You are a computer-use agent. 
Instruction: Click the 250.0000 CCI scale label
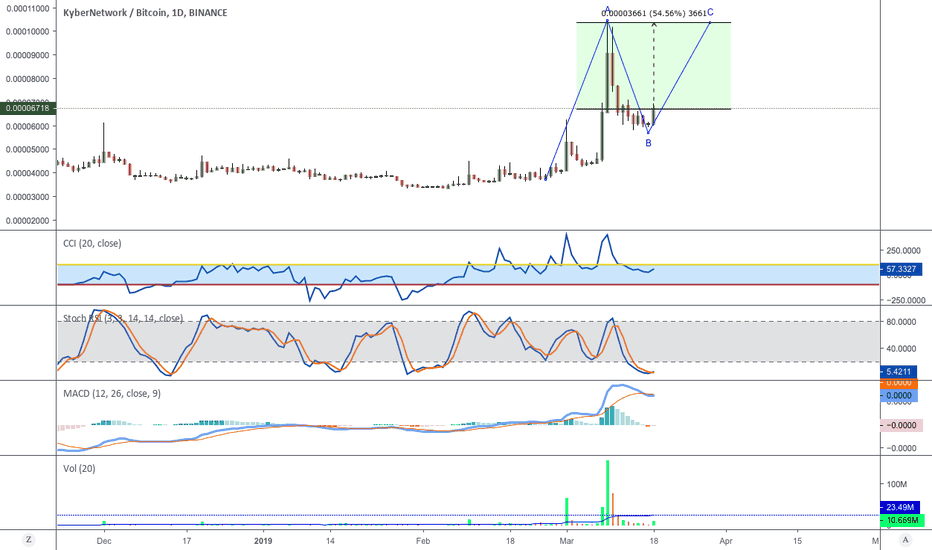coord(905,251)
